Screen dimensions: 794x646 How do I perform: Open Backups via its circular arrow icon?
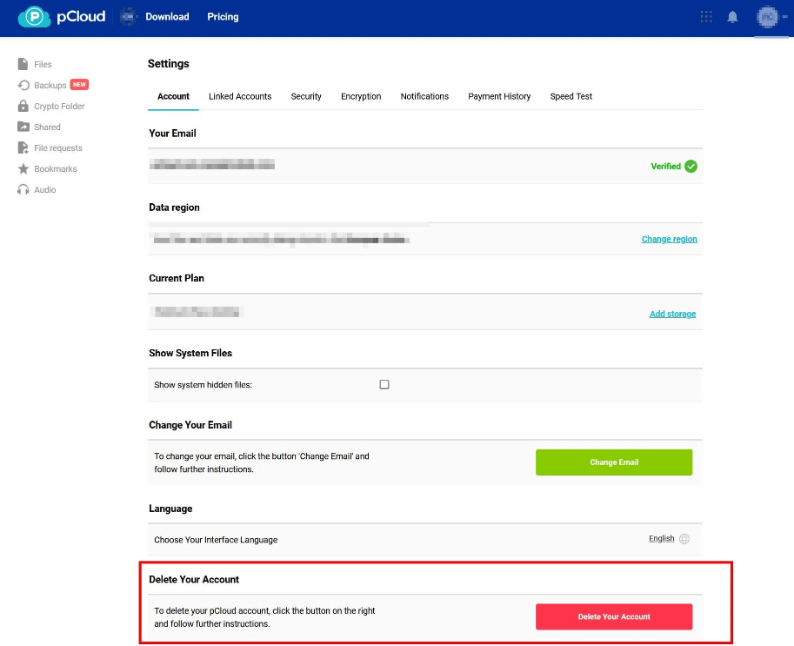[x=23, y=85]
